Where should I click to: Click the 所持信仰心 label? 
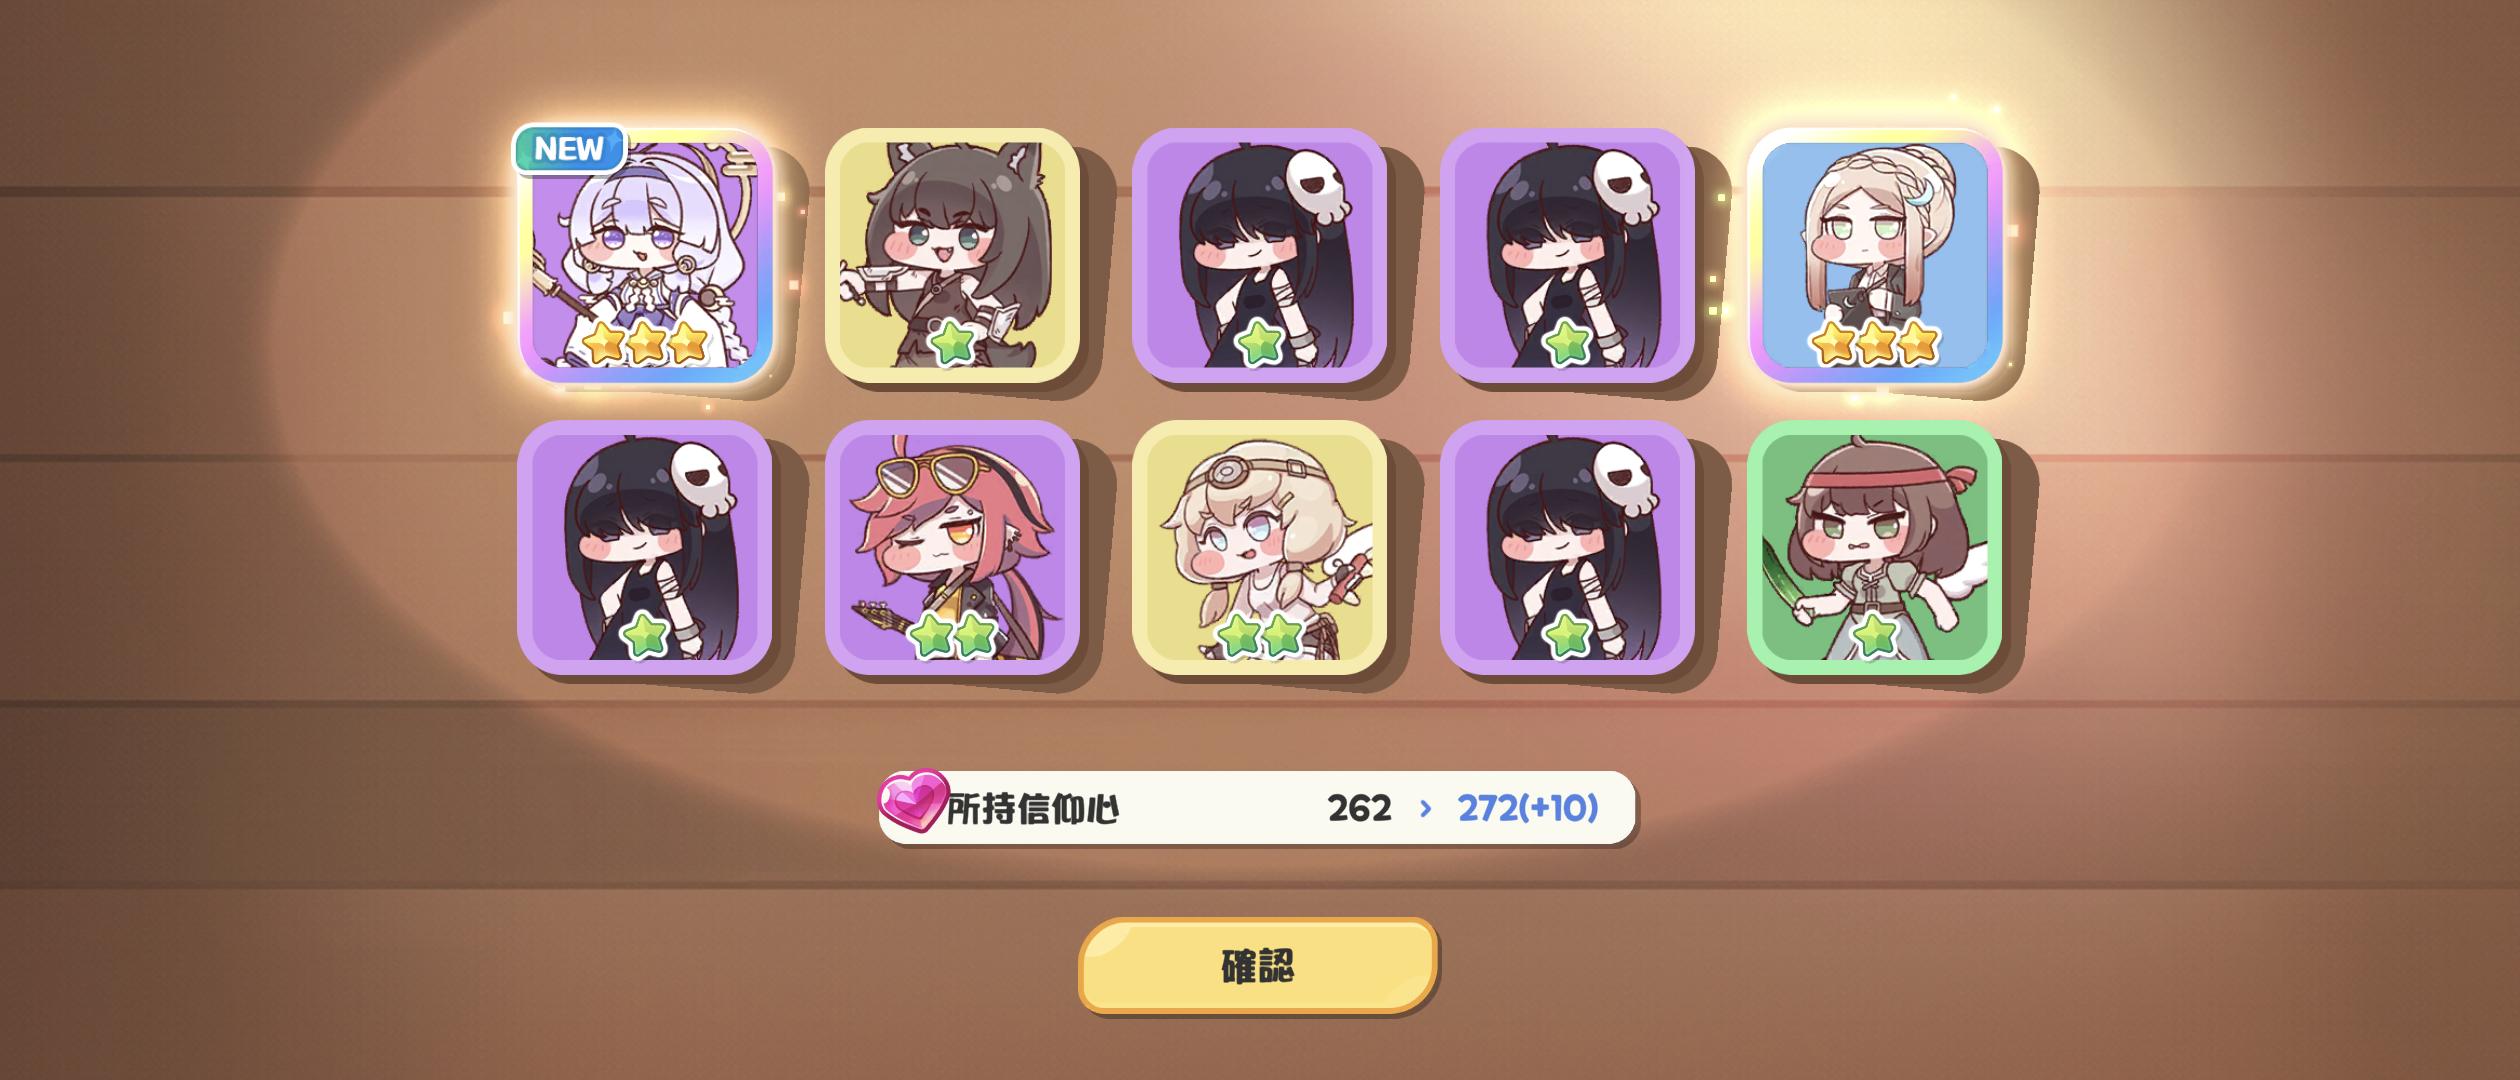click(x=1032, y=809)
